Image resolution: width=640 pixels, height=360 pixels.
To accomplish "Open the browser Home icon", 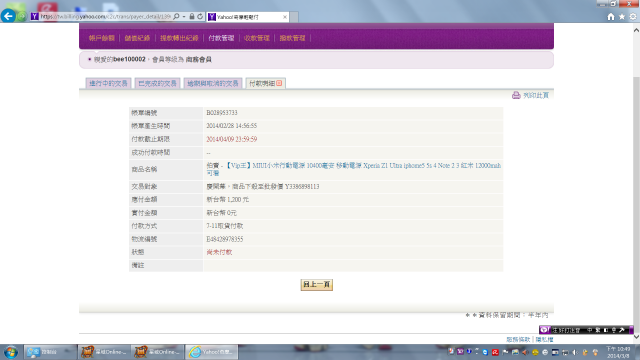I will [611, 17].
